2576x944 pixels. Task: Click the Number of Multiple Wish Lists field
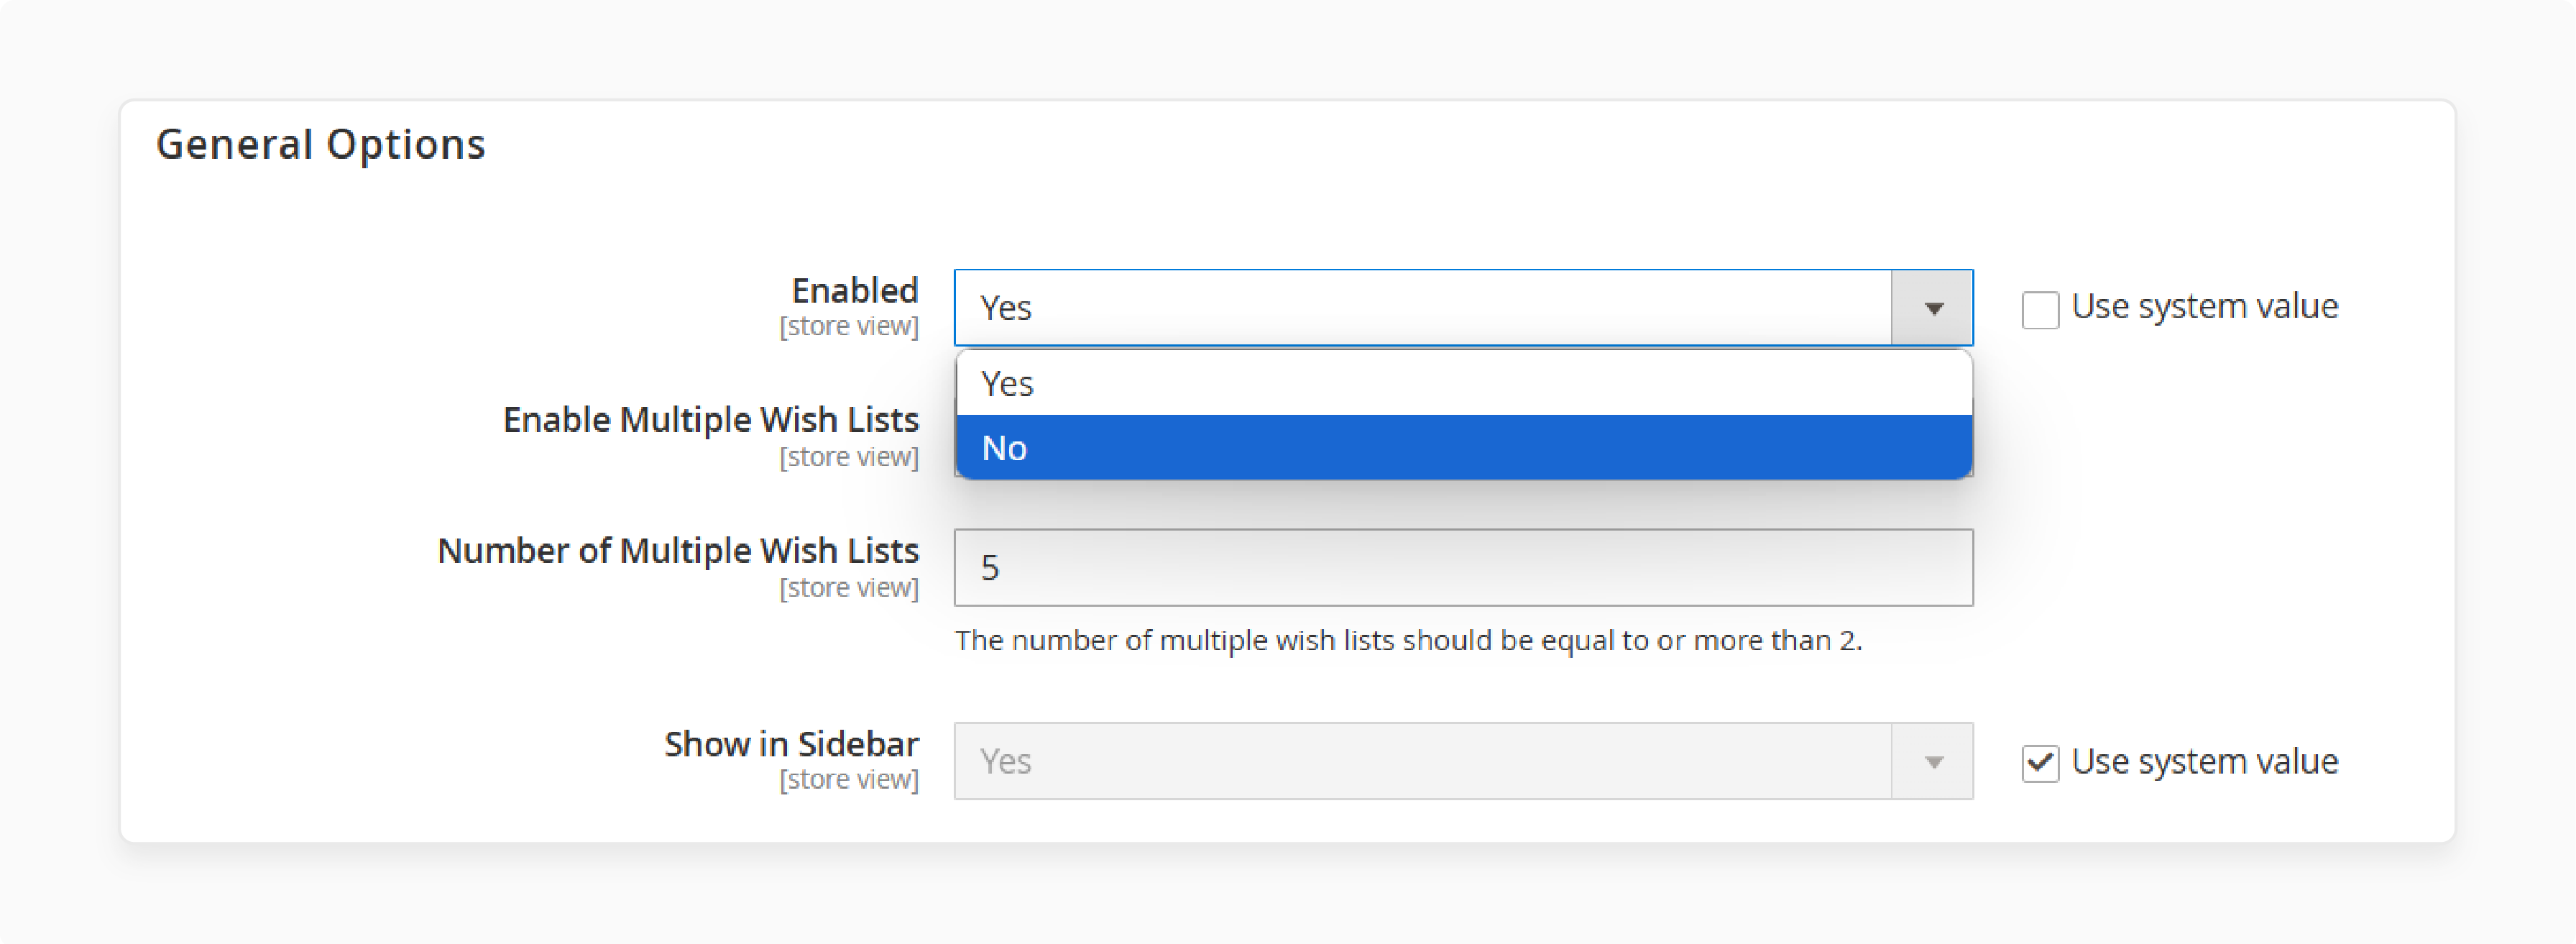(1463, 567)
